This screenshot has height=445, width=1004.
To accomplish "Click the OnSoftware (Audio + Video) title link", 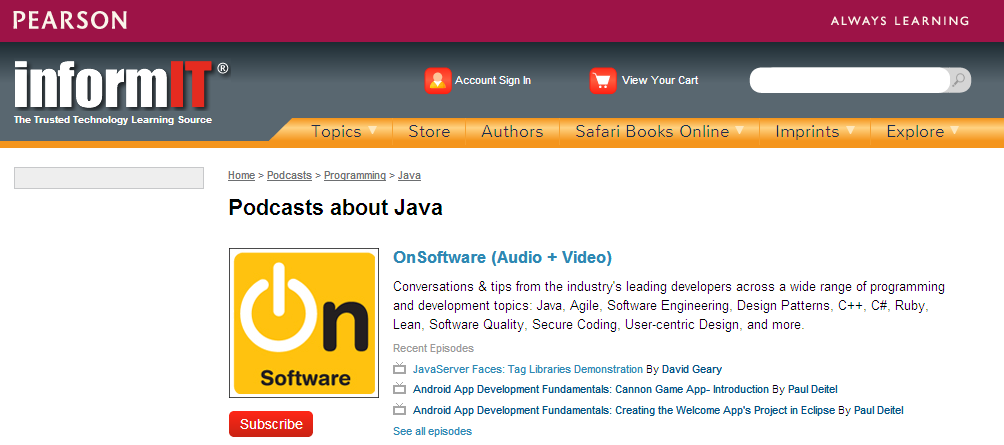I will click(x=502, y=257).
